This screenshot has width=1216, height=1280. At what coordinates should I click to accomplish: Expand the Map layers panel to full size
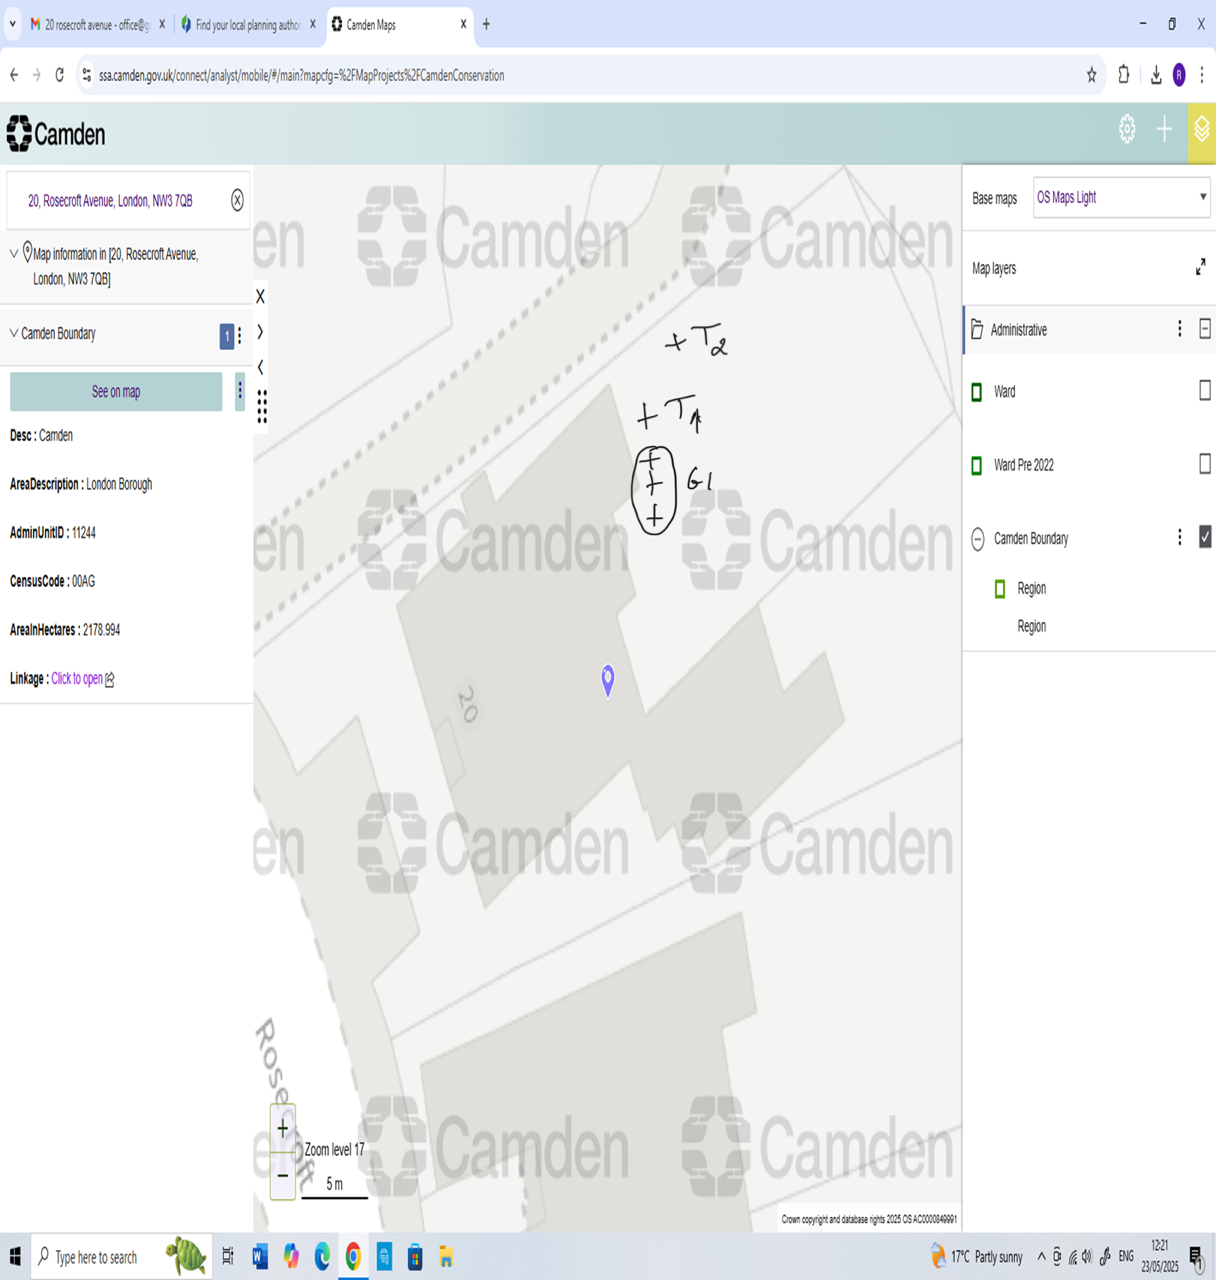pyautogui.click(x=1200, y=267)
